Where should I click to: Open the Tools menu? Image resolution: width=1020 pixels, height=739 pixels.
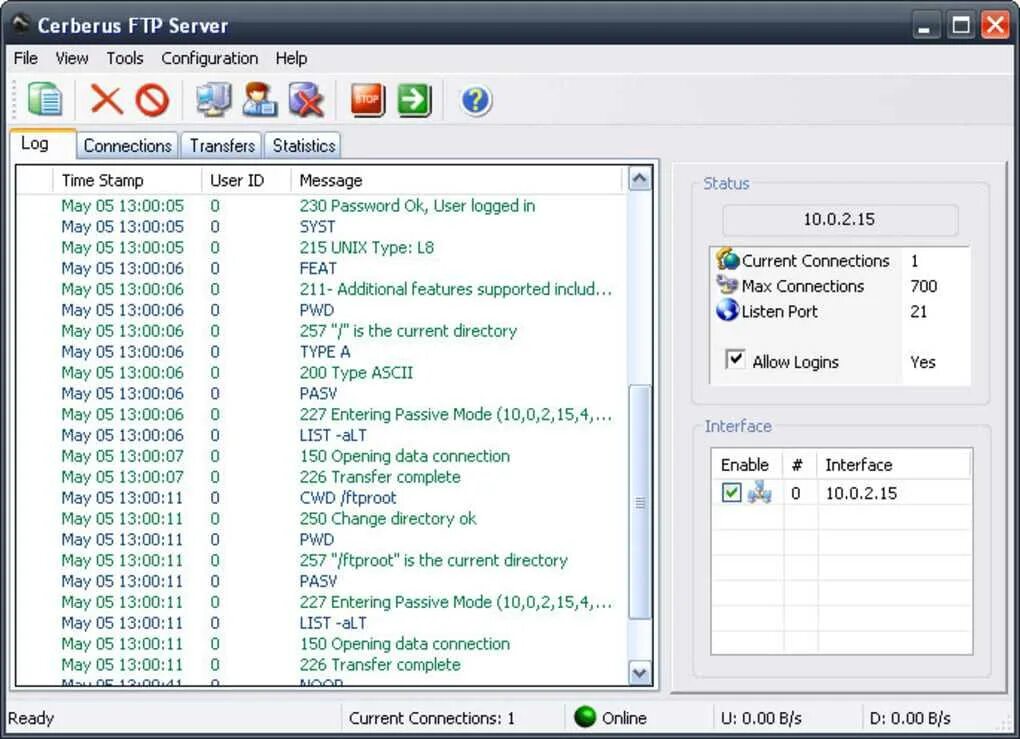[x=125, y=59]
